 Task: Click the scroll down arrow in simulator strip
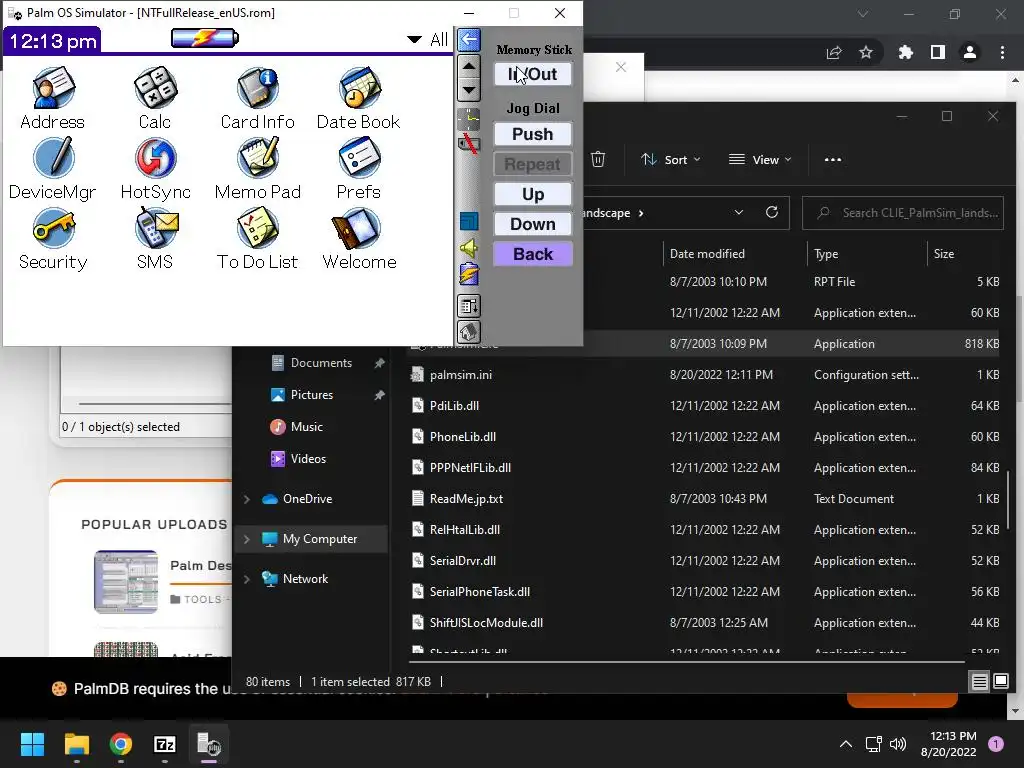[469, 89]
